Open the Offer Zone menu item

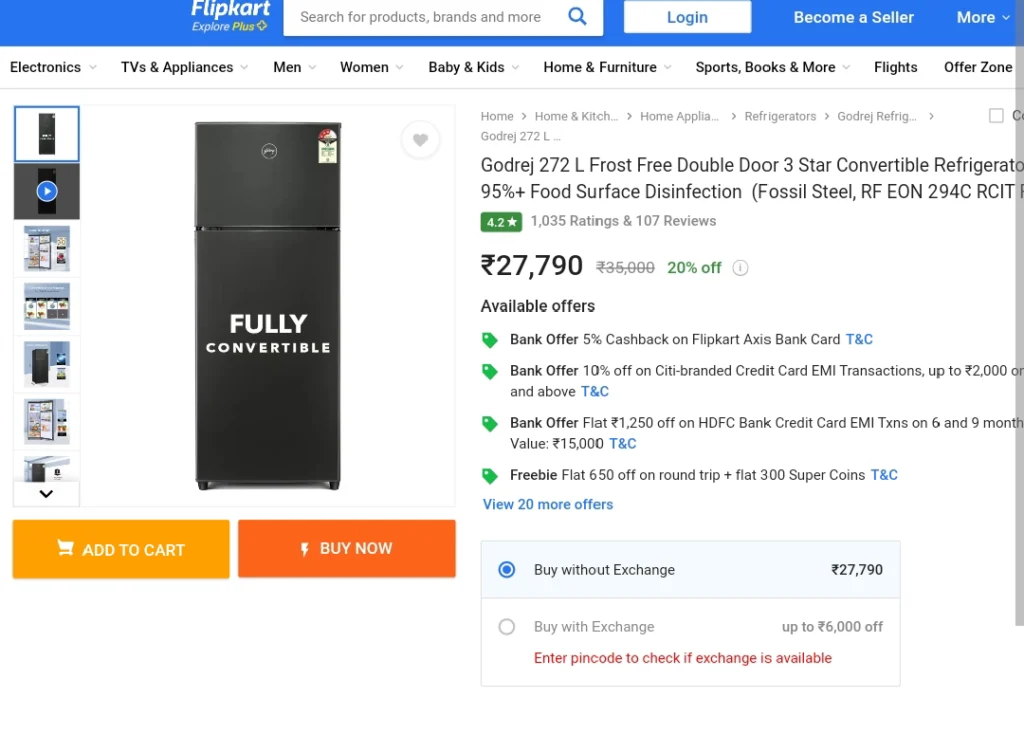[x=978, y=67]
